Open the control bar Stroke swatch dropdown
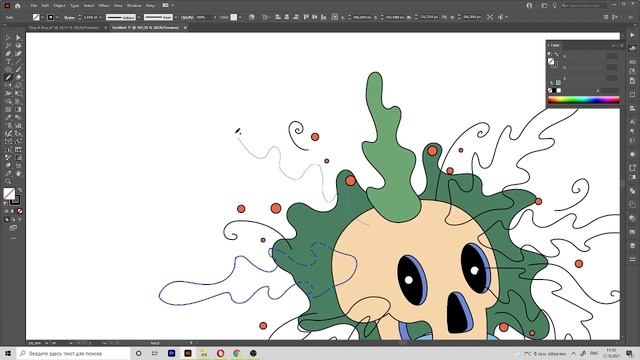 (57, 17)
